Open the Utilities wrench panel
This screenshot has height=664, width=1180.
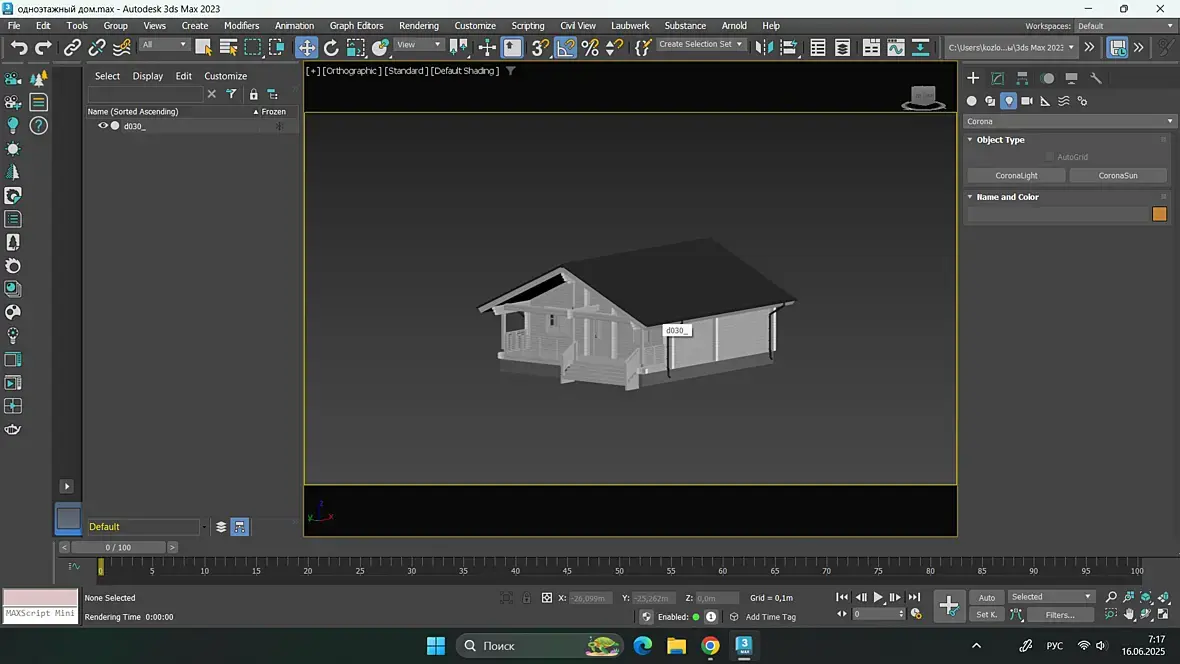point(1096,78)
